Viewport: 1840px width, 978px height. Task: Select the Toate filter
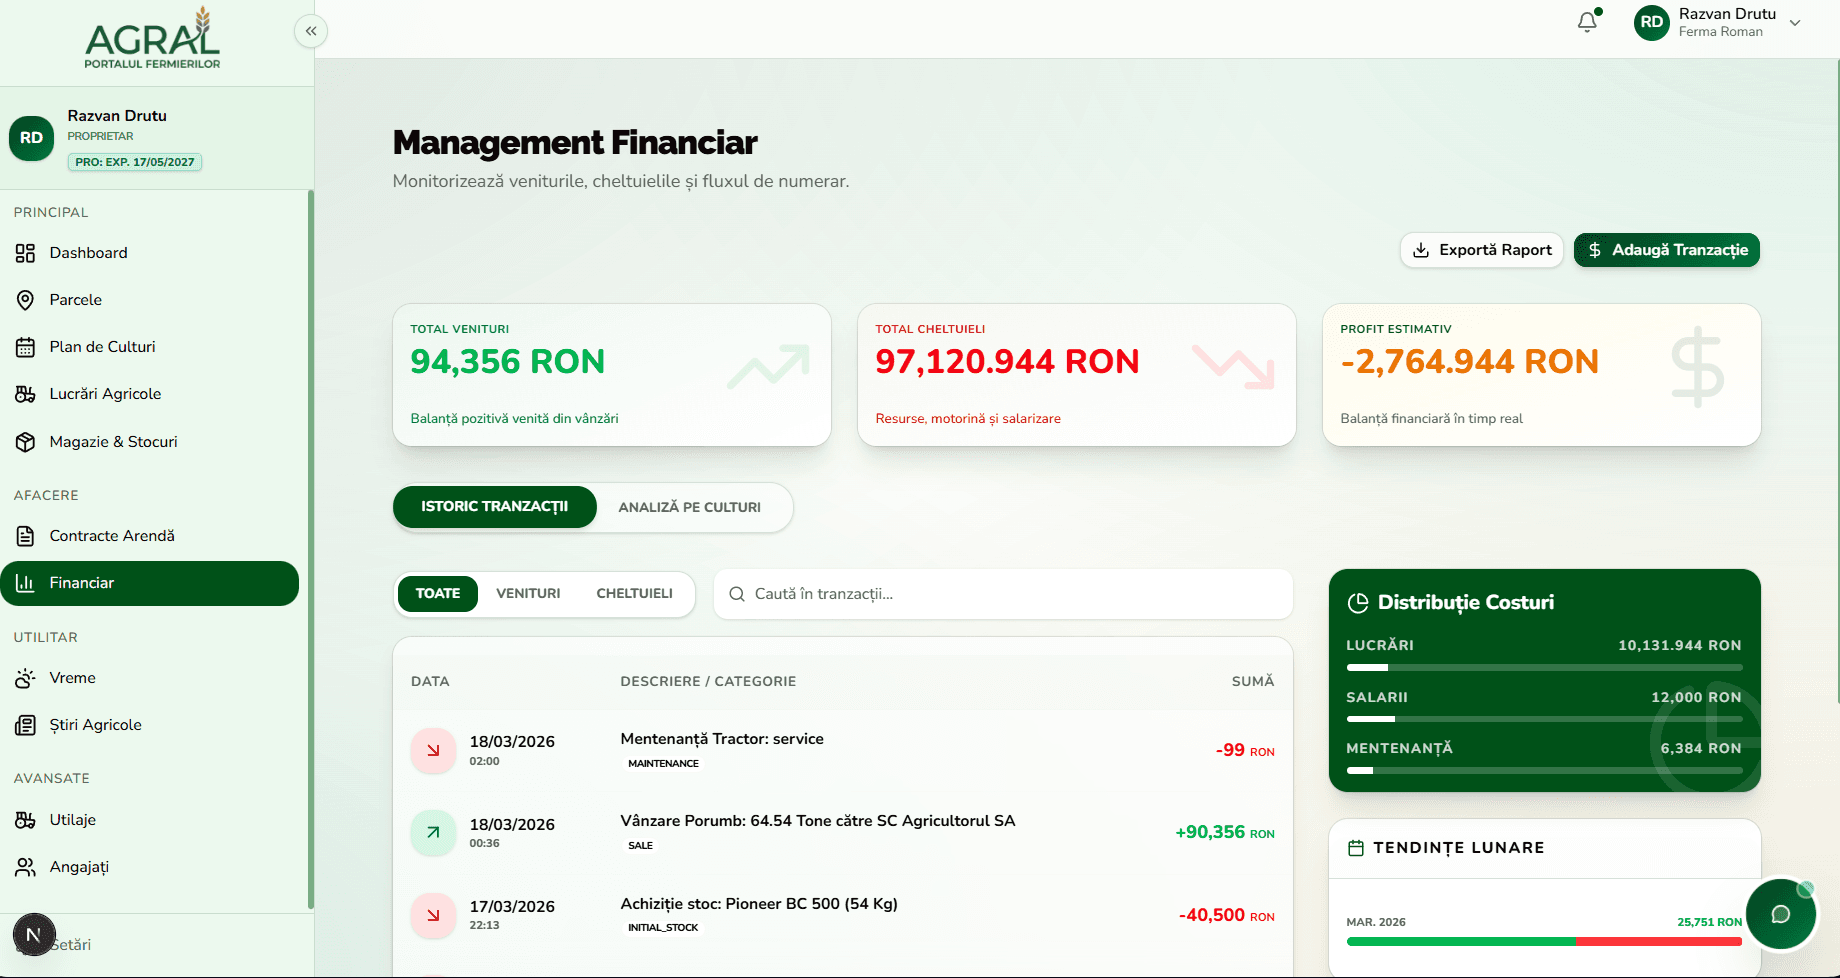click(x=437, y=593)
